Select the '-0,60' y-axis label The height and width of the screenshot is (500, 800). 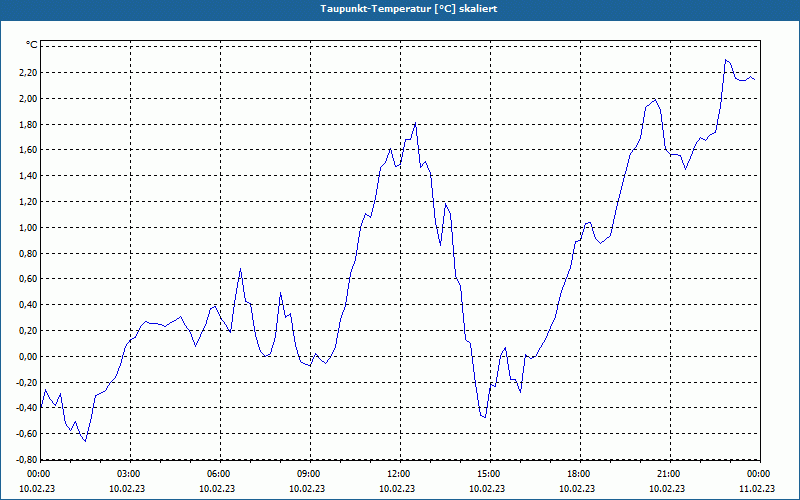point(28,434)
